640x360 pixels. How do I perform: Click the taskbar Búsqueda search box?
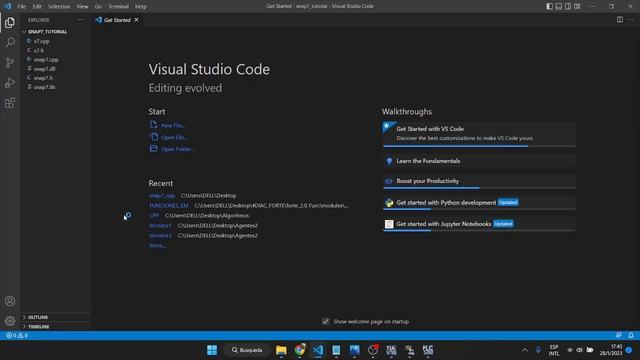click(x=247, y=350)
